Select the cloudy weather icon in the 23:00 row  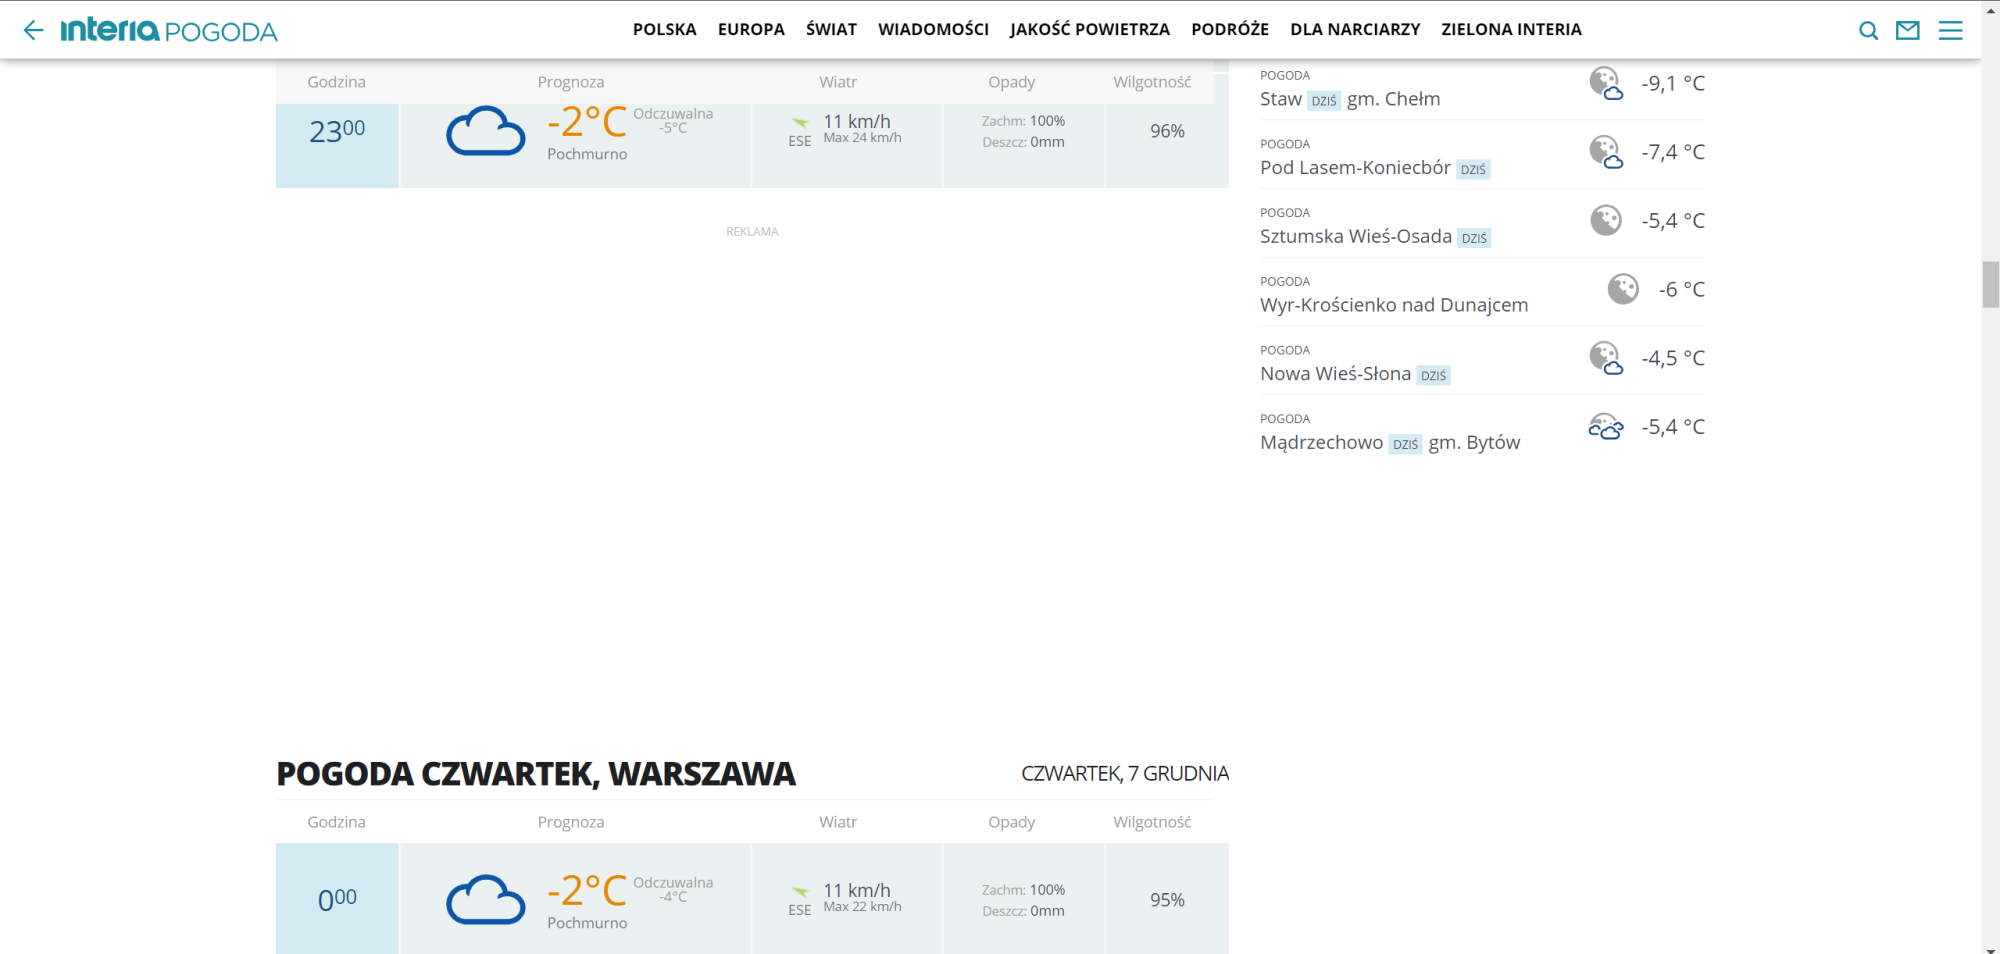(x=485, y=132)
